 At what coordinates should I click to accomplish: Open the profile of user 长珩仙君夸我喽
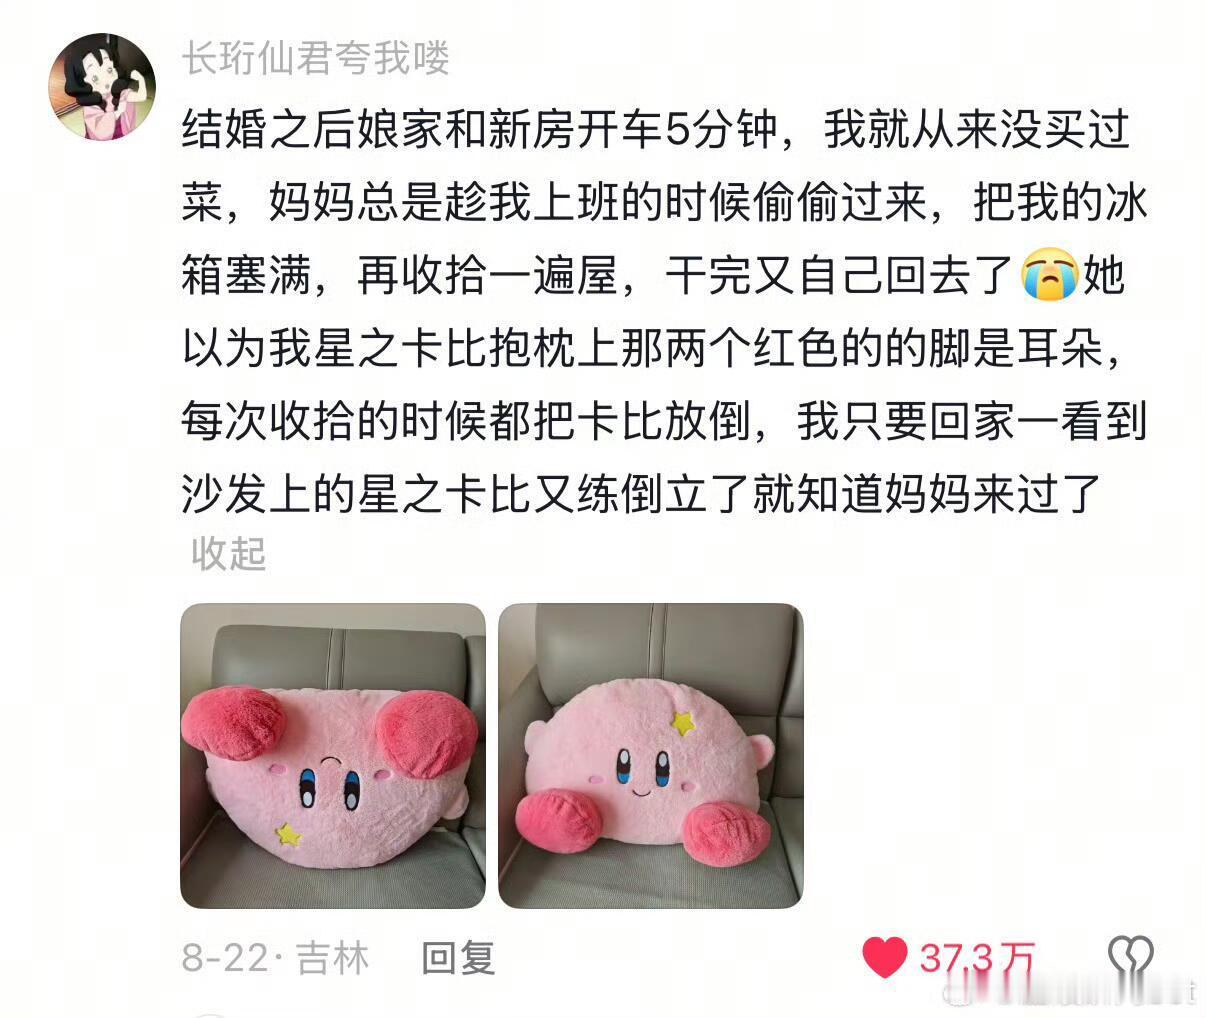click(316, 58)
